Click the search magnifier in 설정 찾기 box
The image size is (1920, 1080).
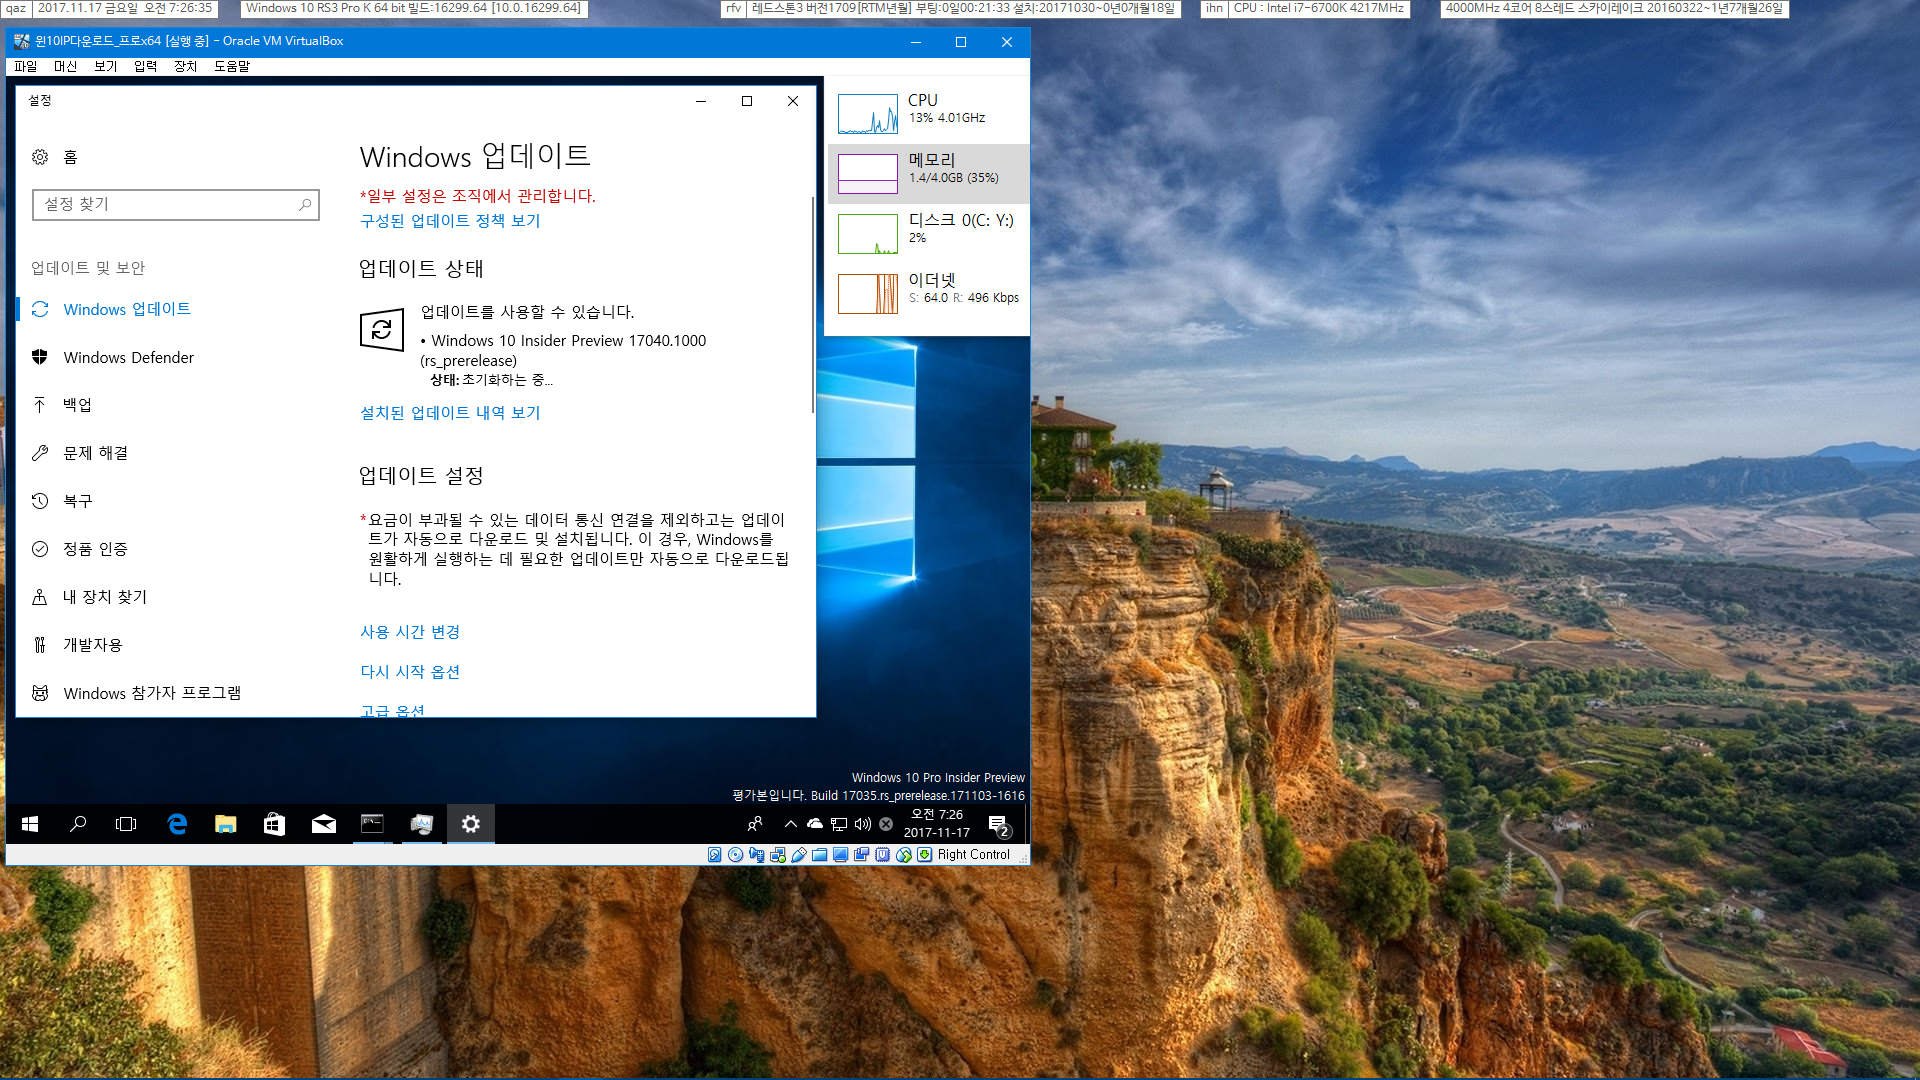(305, 204)
